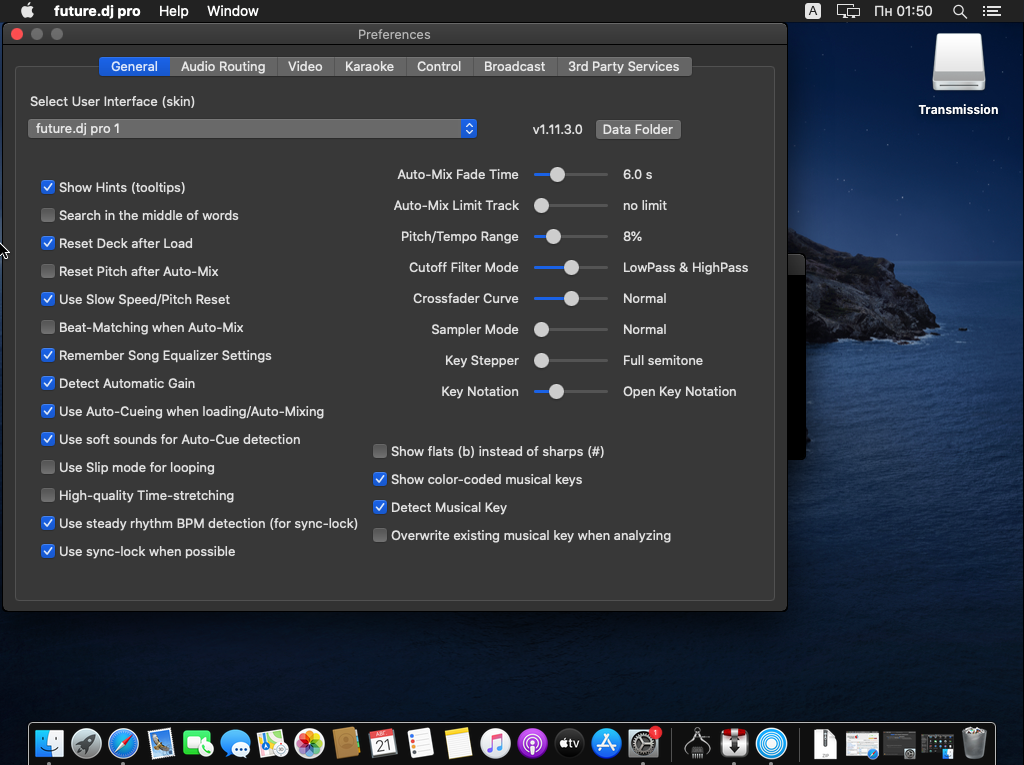Open the Trash in the dock
This screenshot has width=1024, height=765.
pyautogui.click(x=974, y=743)
